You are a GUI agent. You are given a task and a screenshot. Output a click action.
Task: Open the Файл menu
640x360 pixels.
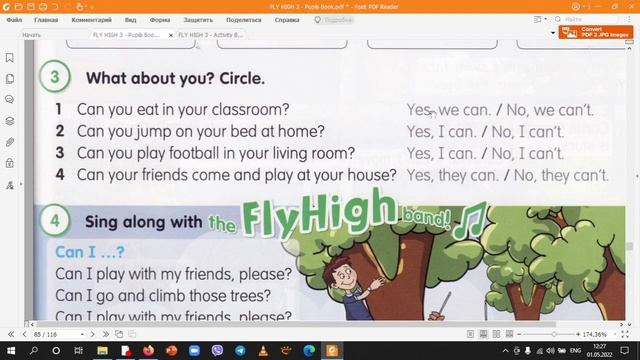(x=14, y=20)
